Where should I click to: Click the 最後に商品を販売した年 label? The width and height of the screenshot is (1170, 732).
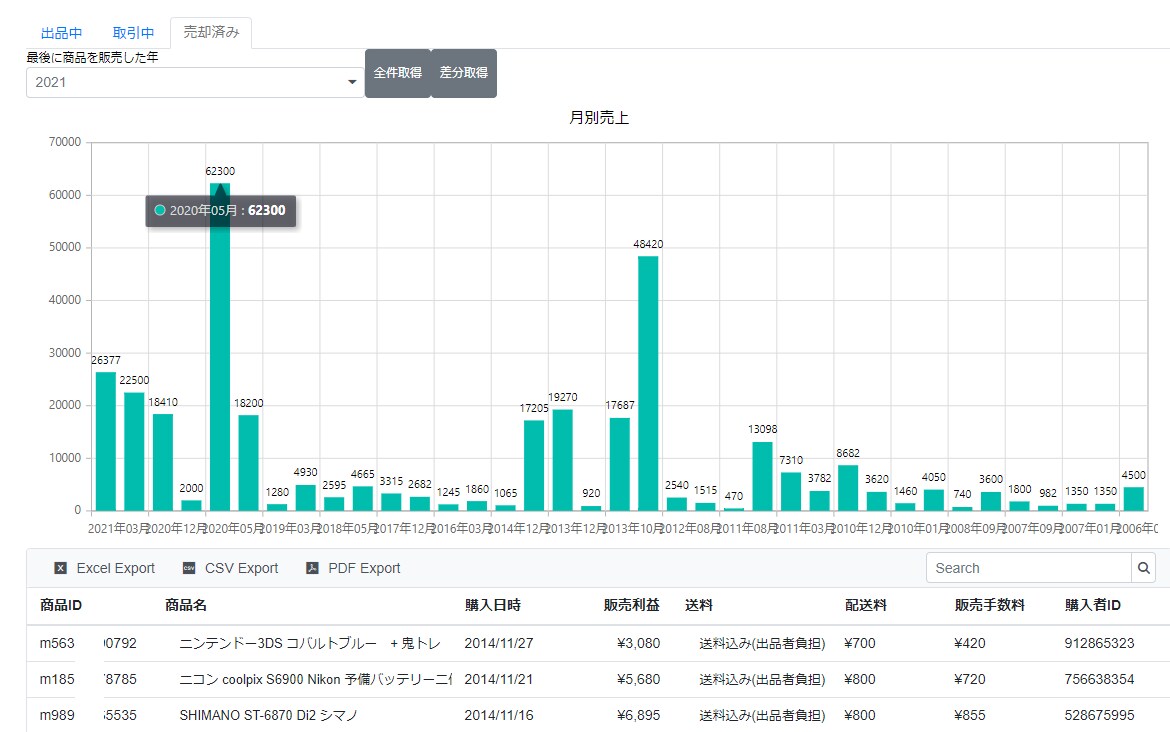pyautogui.click(x=92, y=57)
